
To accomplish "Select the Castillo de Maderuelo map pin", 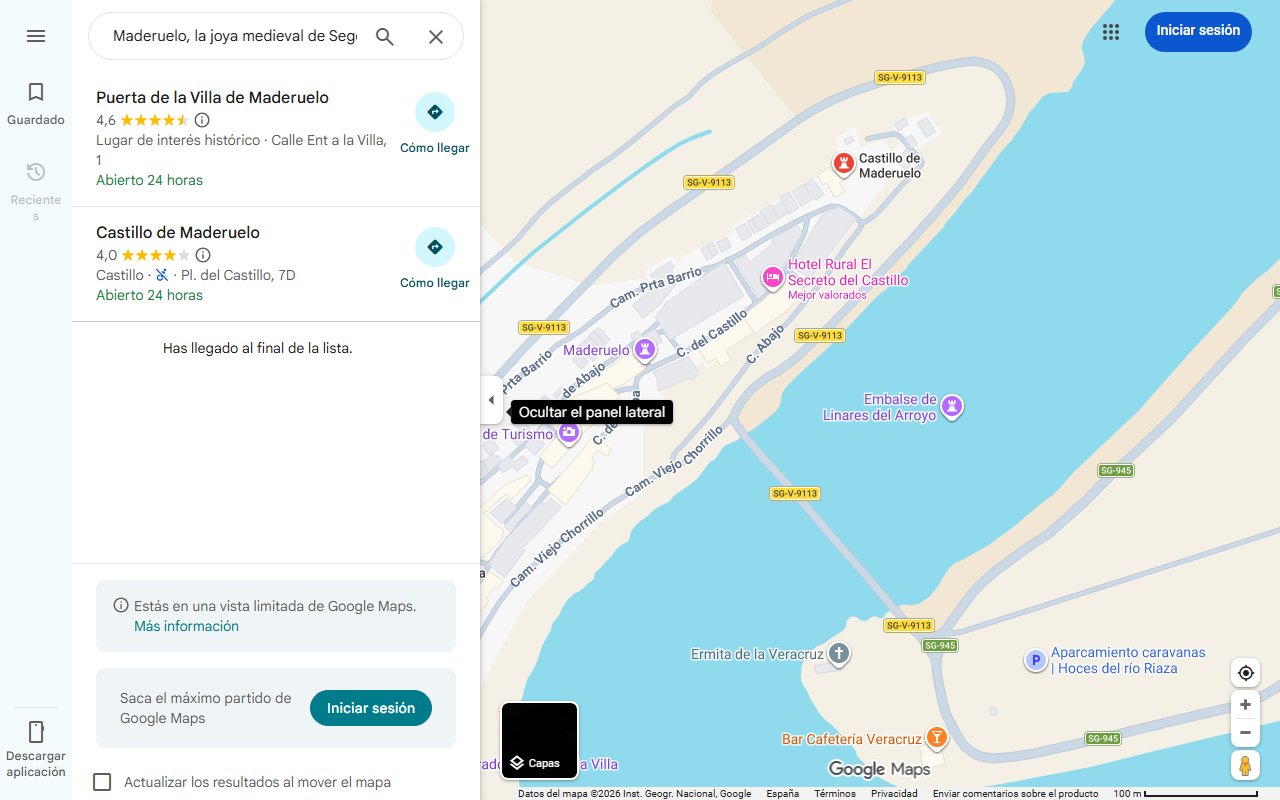I will pyautogui.click(x=844, y=164).
